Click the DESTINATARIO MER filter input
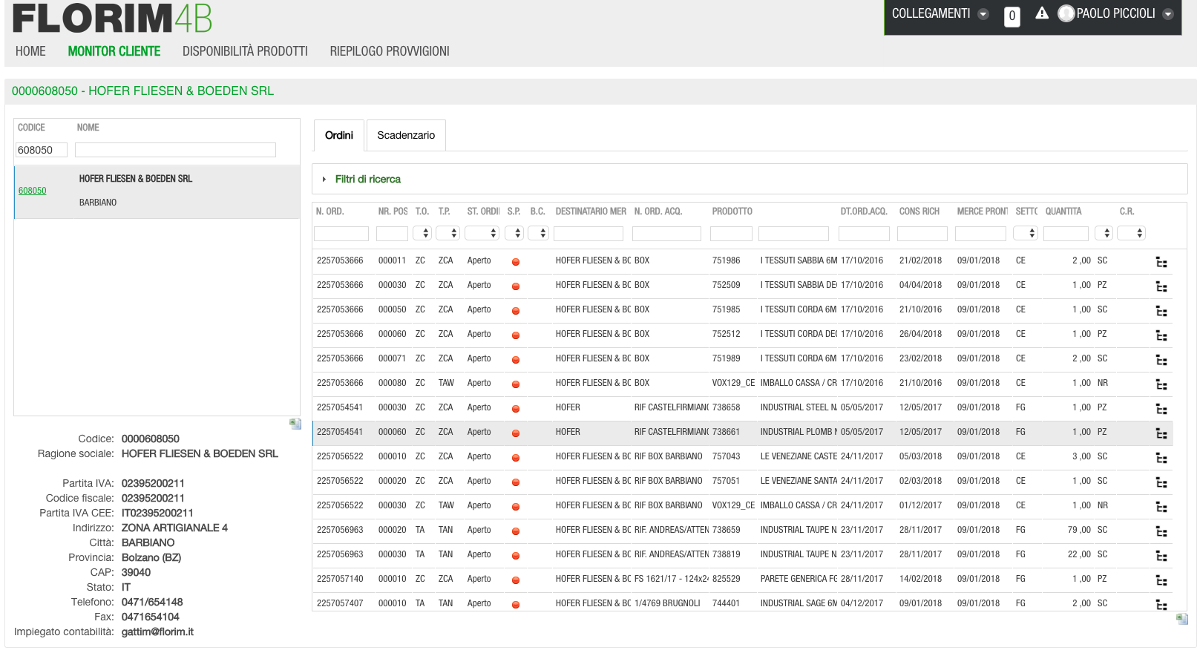 (588, 233)
